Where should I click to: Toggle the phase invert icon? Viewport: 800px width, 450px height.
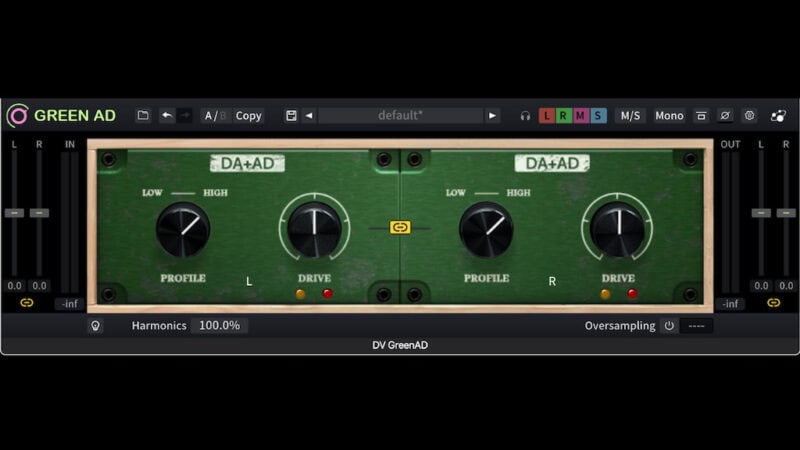pos(725,116)
